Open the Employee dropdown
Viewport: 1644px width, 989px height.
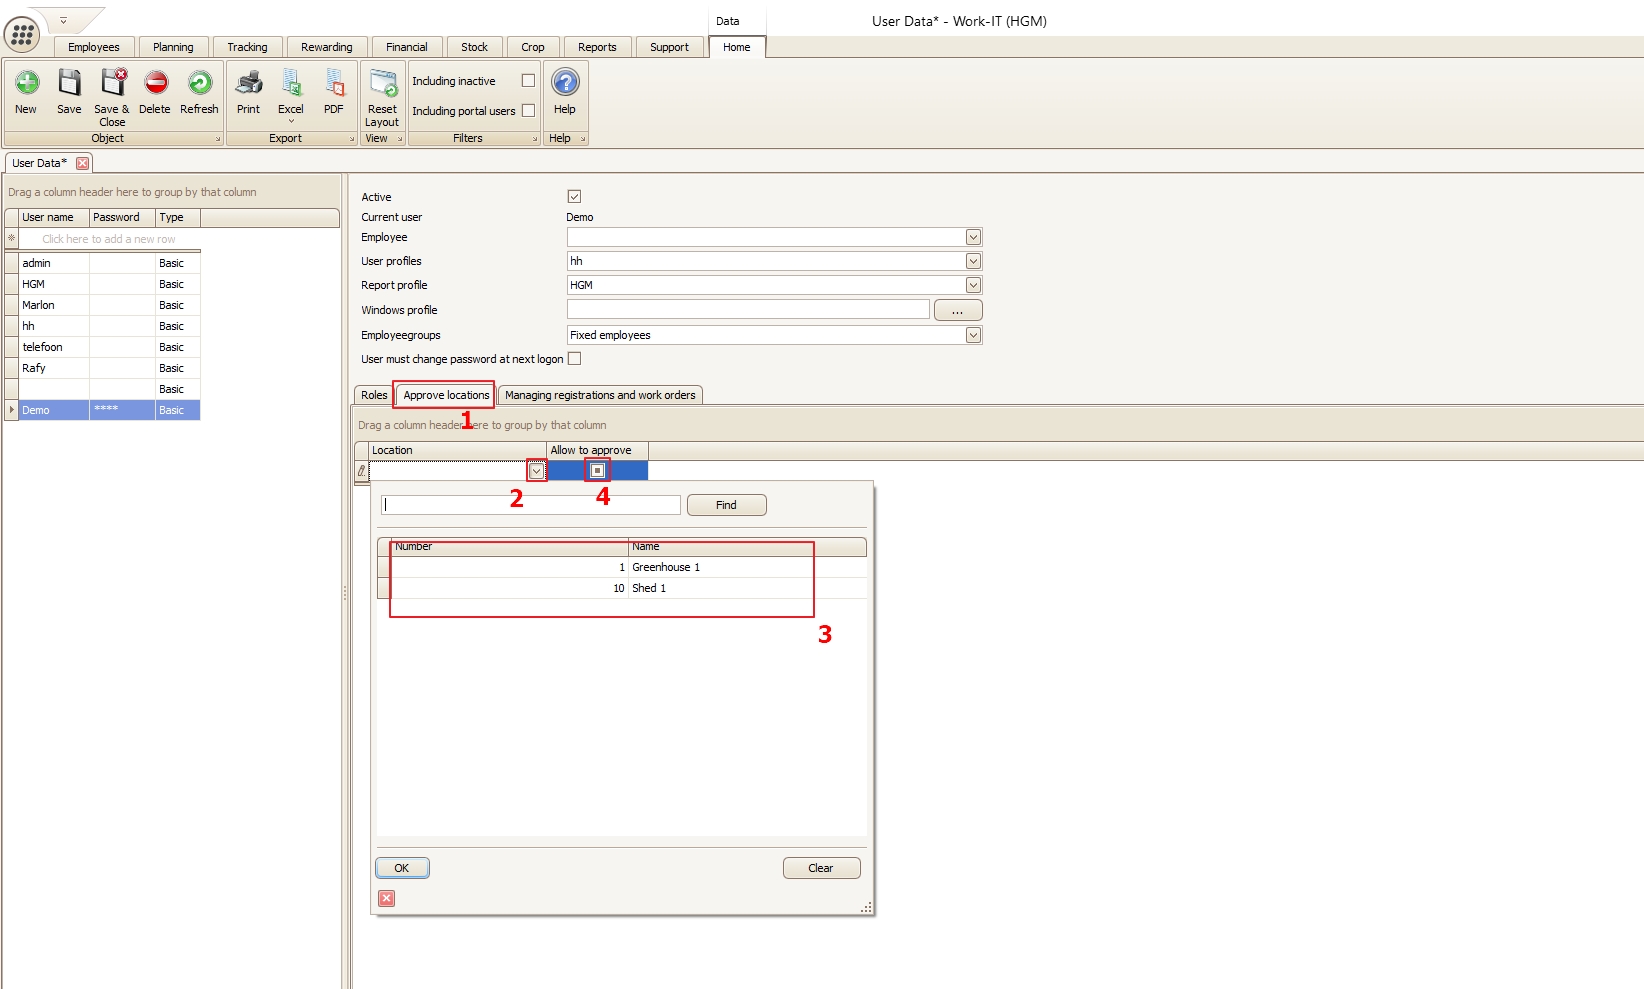pyautogui.click(x=973, y=237)
